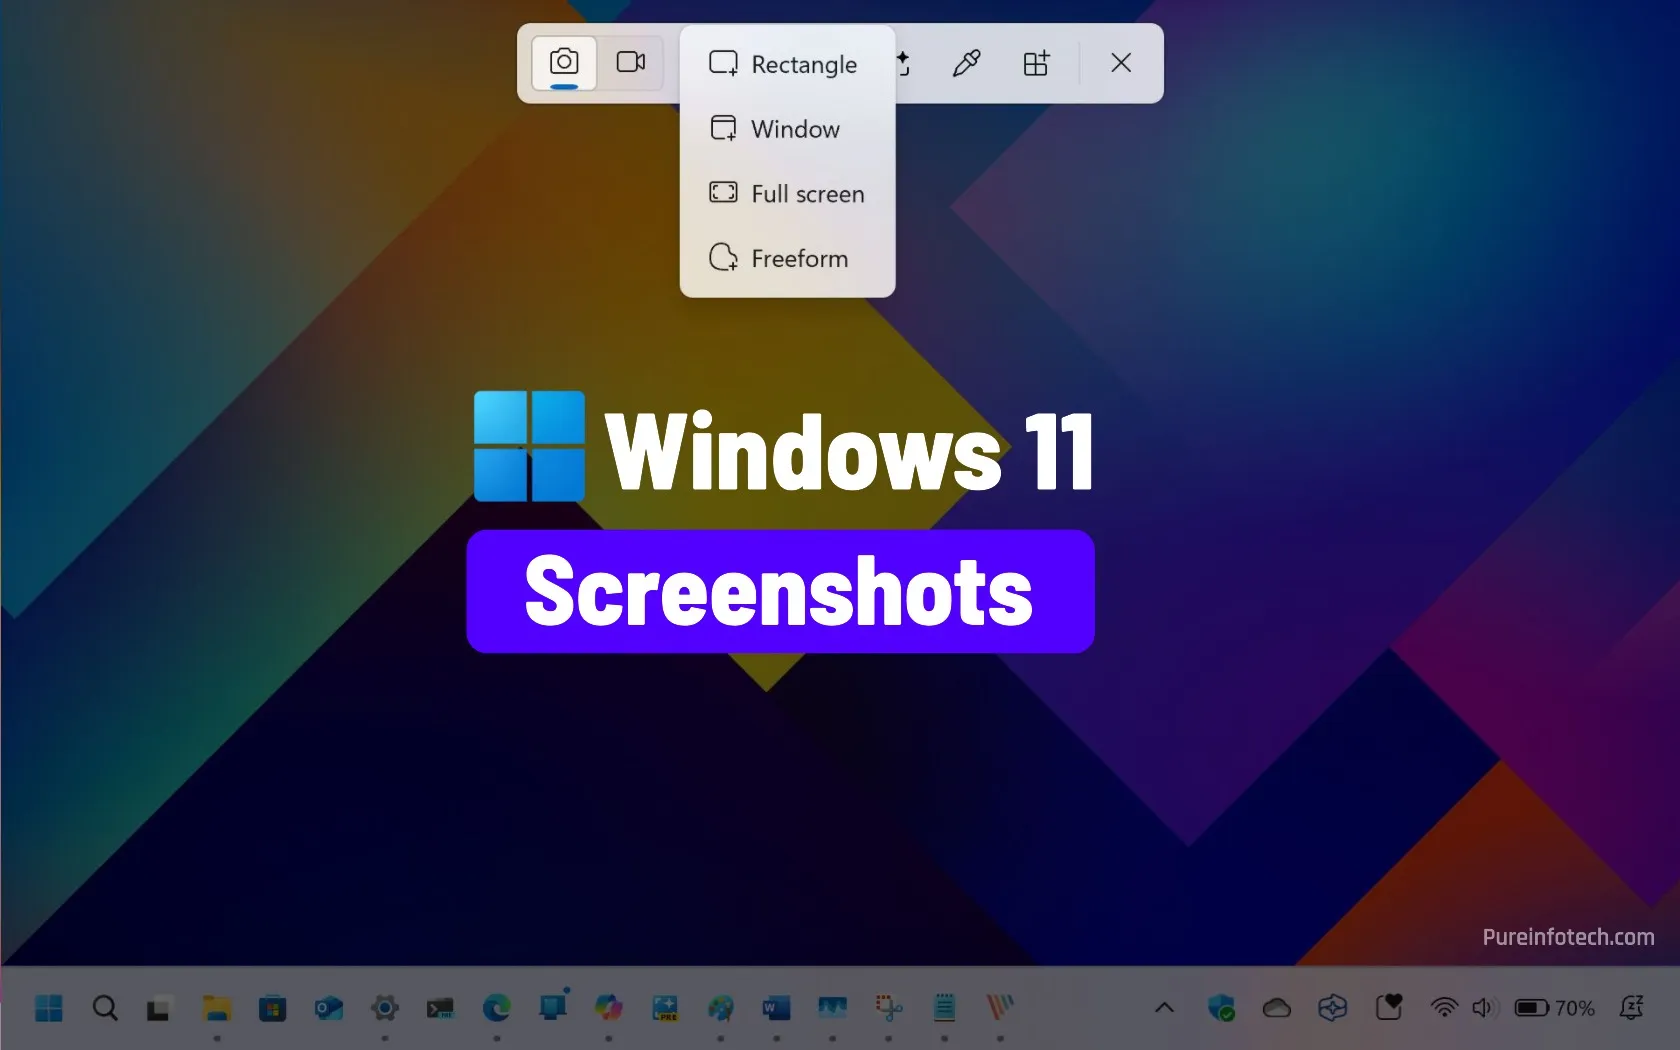Switch to video record mode
This screenshot has height=1050, width=1680.
tap(631, 63)
